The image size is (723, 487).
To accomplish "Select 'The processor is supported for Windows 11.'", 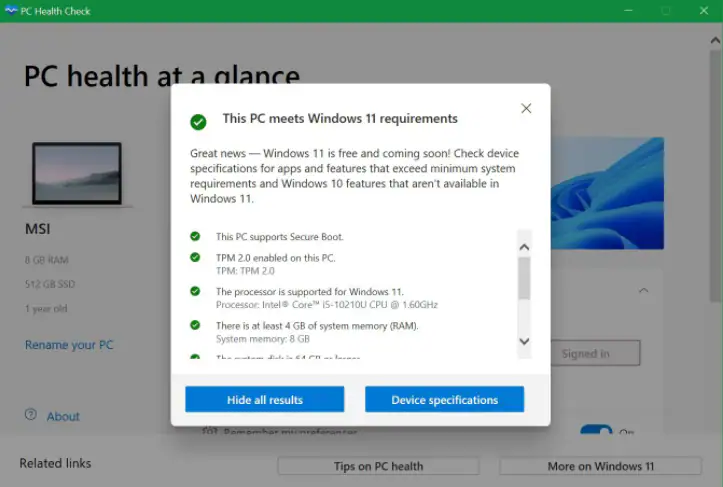I will tap(309, 291).
